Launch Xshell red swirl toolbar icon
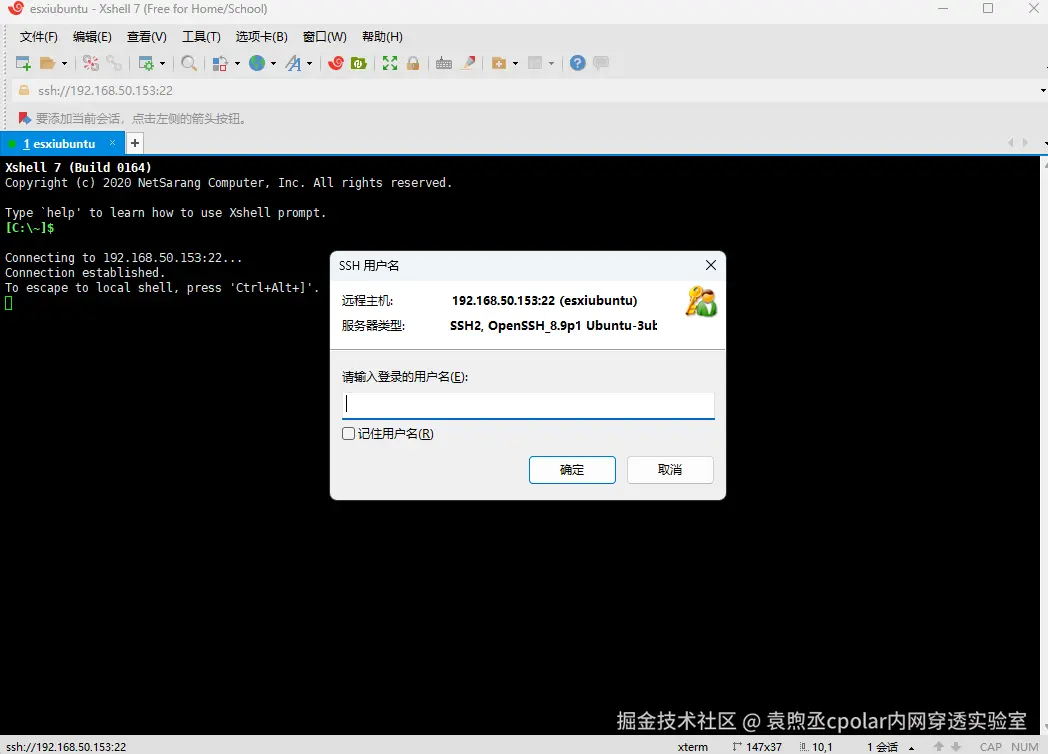1048x754 pixels. [336, 63]
